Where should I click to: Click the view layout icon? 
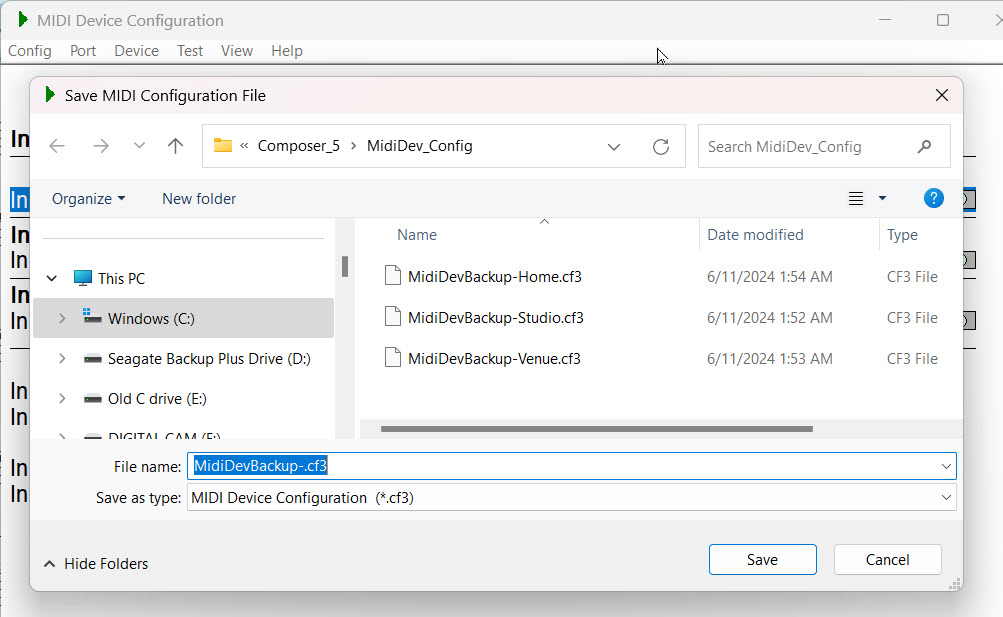tap(856, 199)
